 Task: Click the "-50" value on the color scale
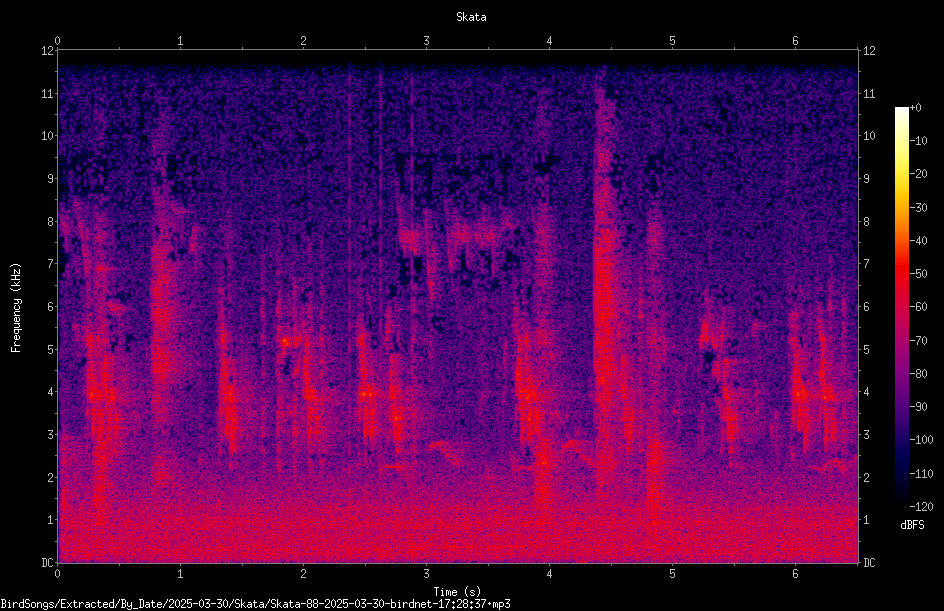[918, 274]
